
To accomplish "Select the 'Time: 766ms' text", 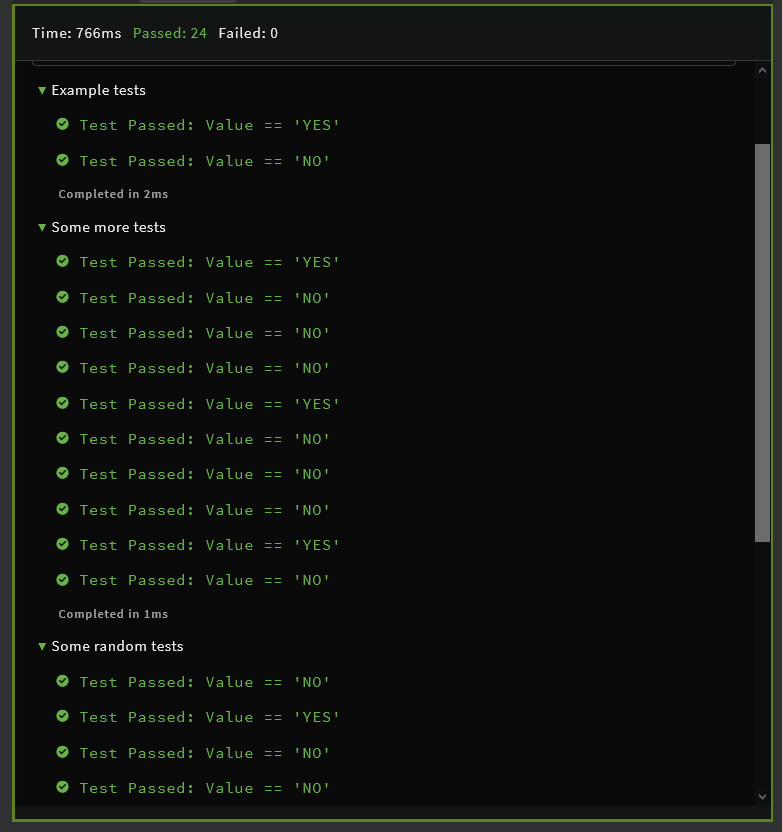I will point(76,33).
